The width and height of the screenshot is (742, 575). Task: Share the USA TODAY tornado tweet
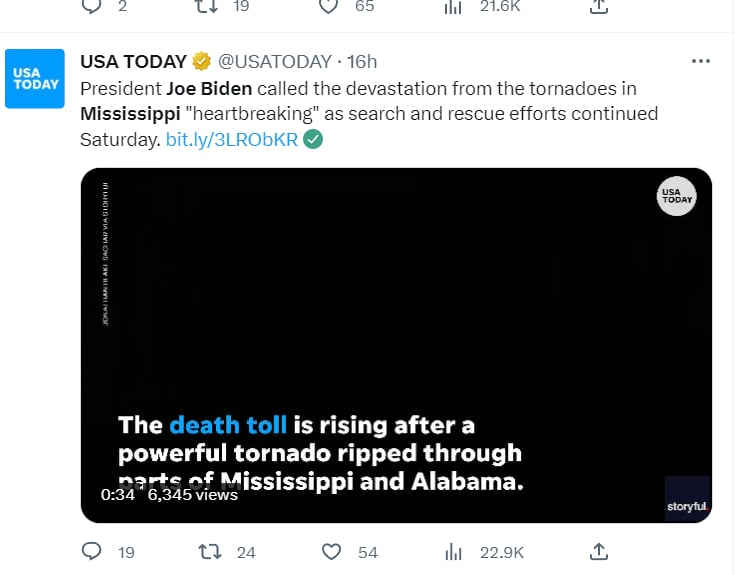[x=599, y=551]
